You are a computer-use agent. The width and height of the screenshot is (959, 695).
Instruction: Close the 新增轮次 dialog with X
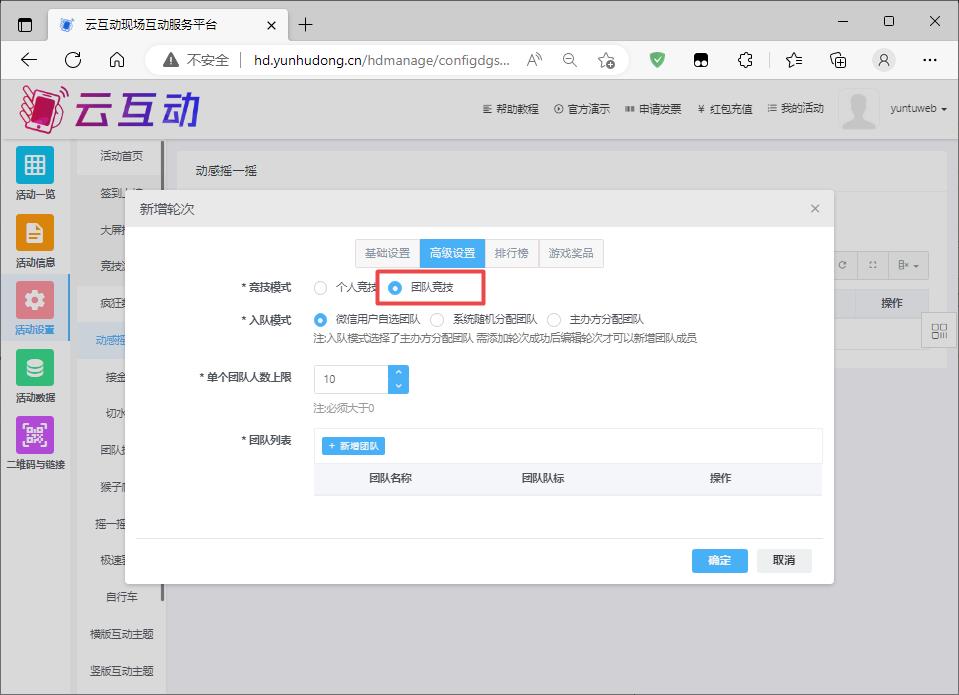814,209
